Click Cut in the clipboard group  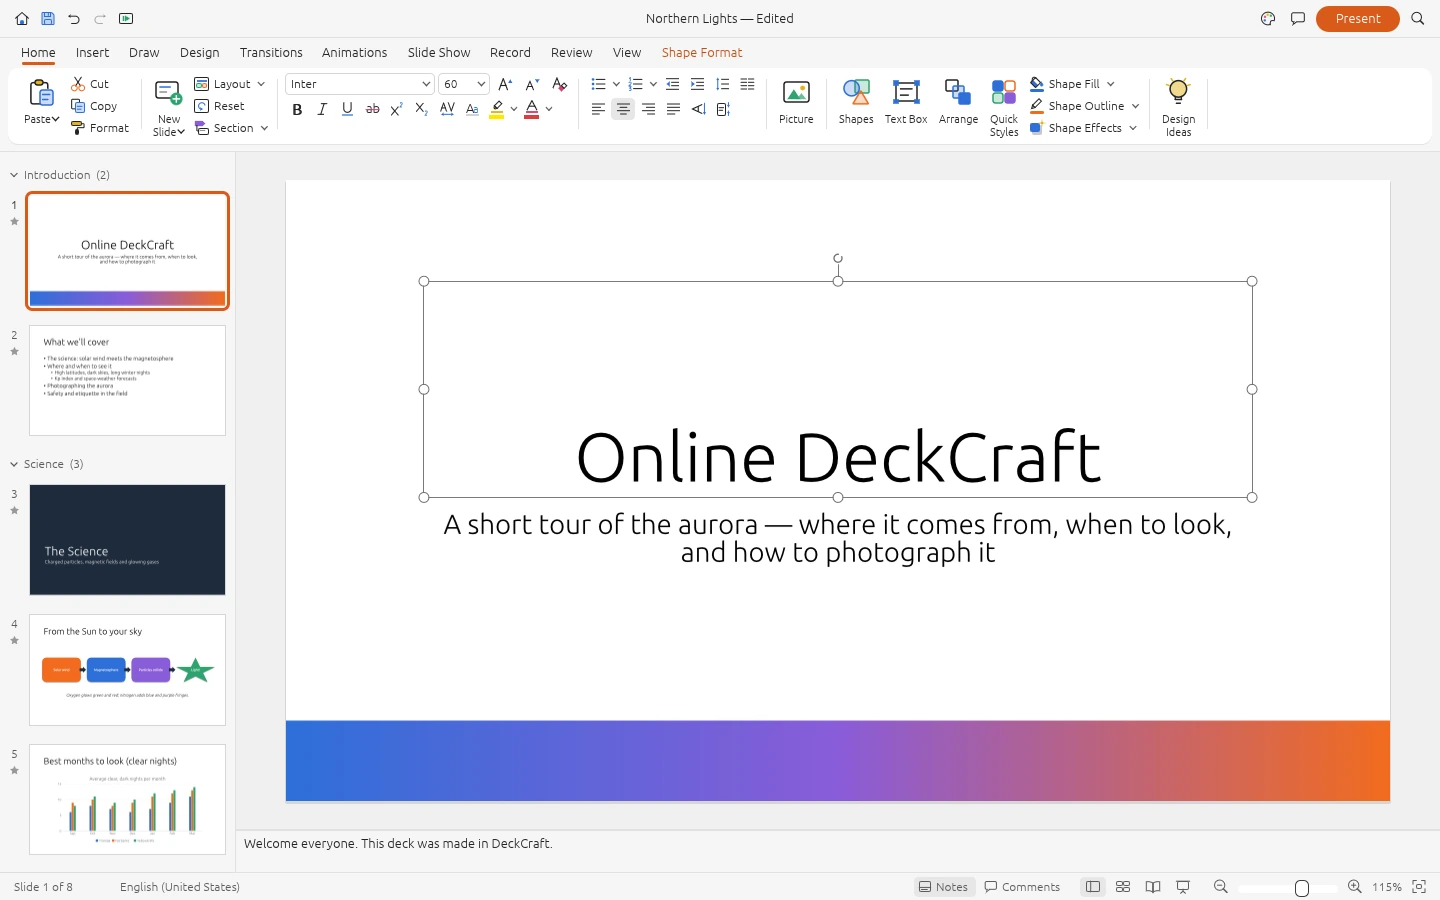pyautogui.click(x=90, y=84)
